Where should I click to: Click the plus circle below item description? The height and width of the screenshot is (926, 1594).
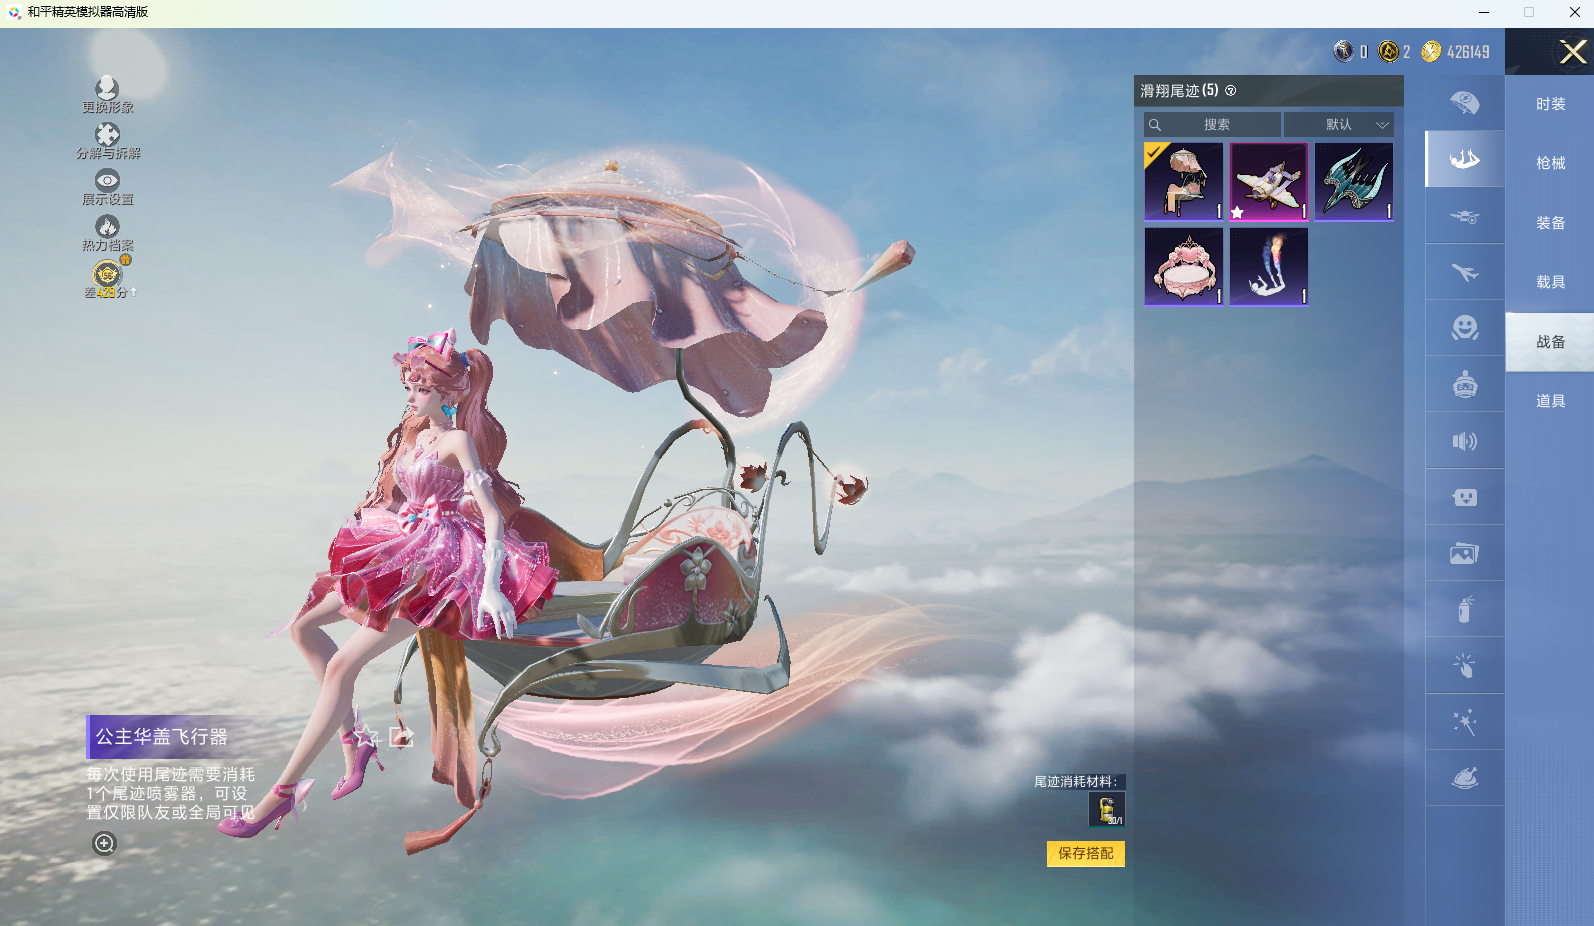click(x=104, y=843)
